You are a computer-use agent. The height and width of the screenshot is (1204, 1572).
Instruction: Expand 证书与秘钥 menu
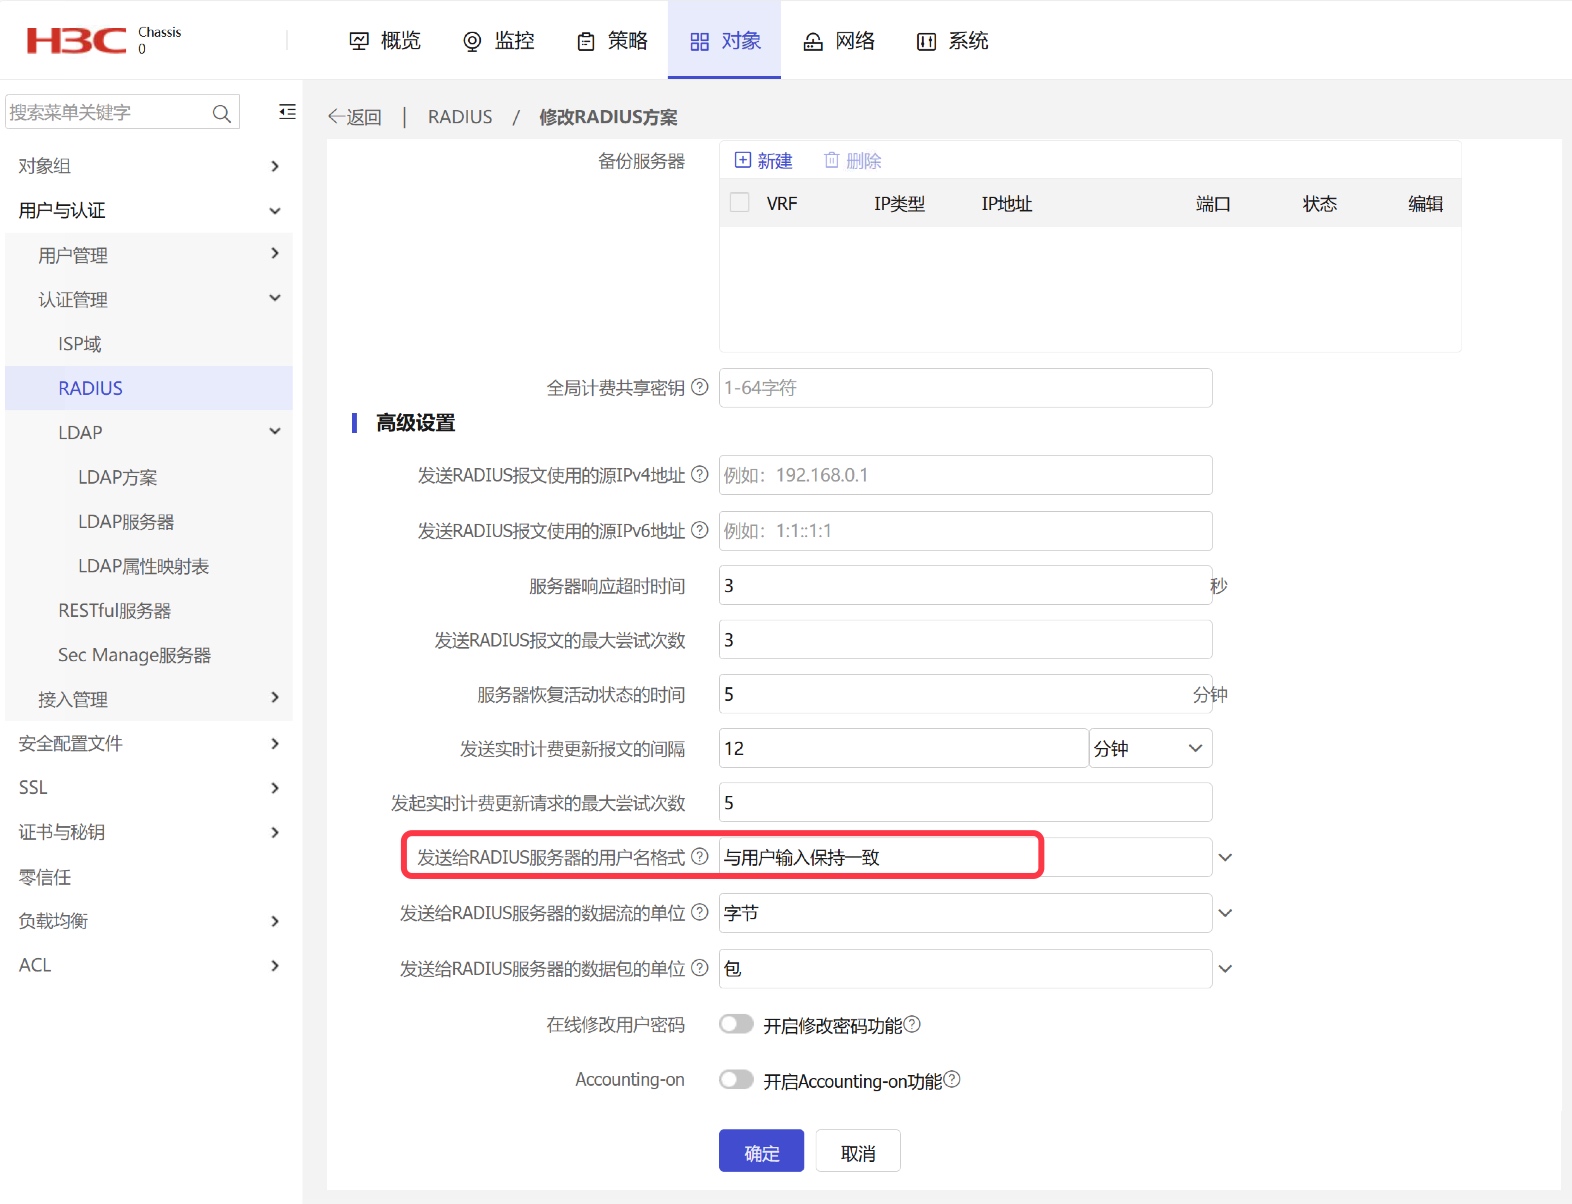tap(275, 832)
